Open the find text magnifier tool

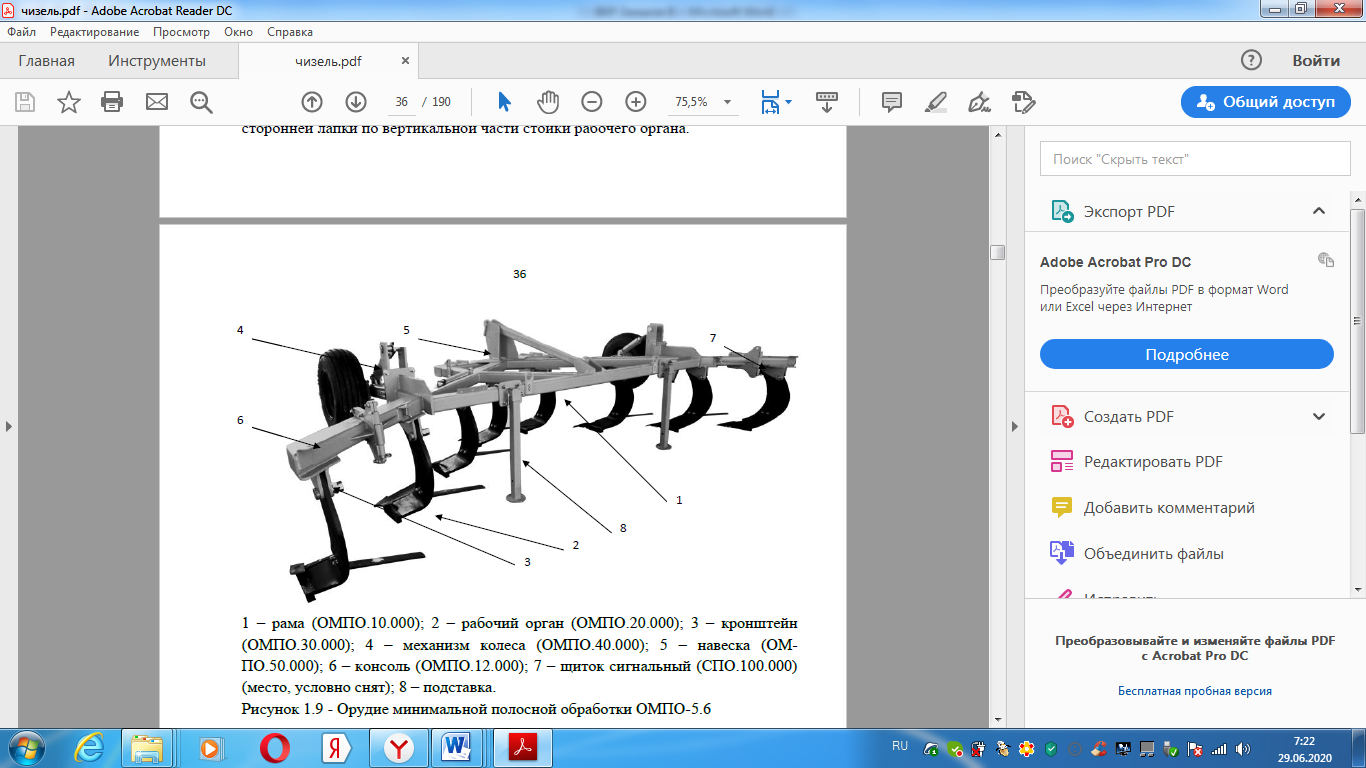click(x=201, y=102)
